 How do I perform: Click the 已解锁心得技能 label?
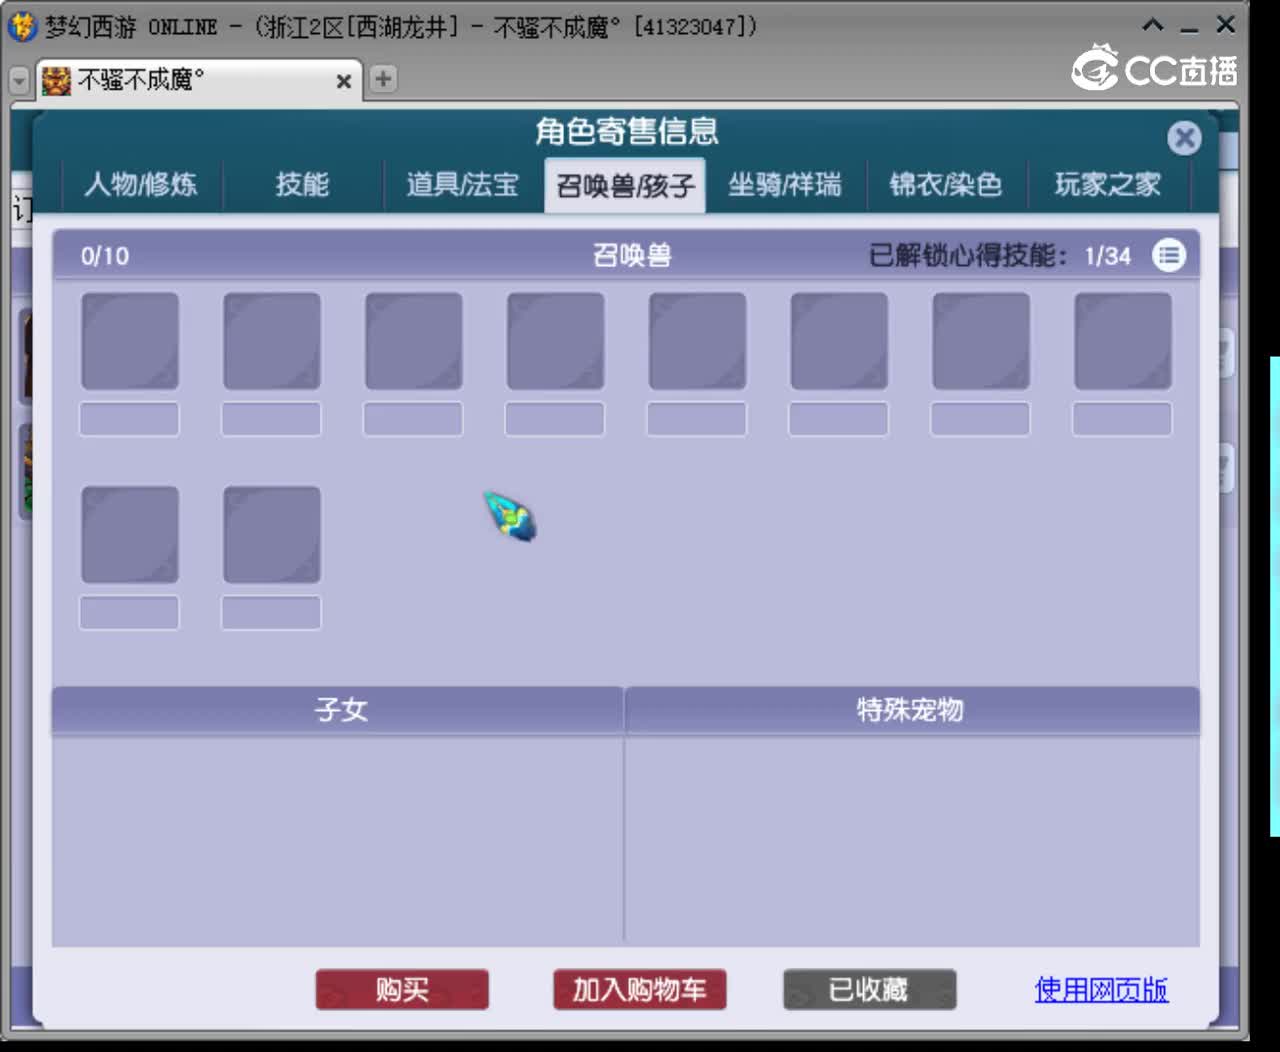tap(967, 256)
